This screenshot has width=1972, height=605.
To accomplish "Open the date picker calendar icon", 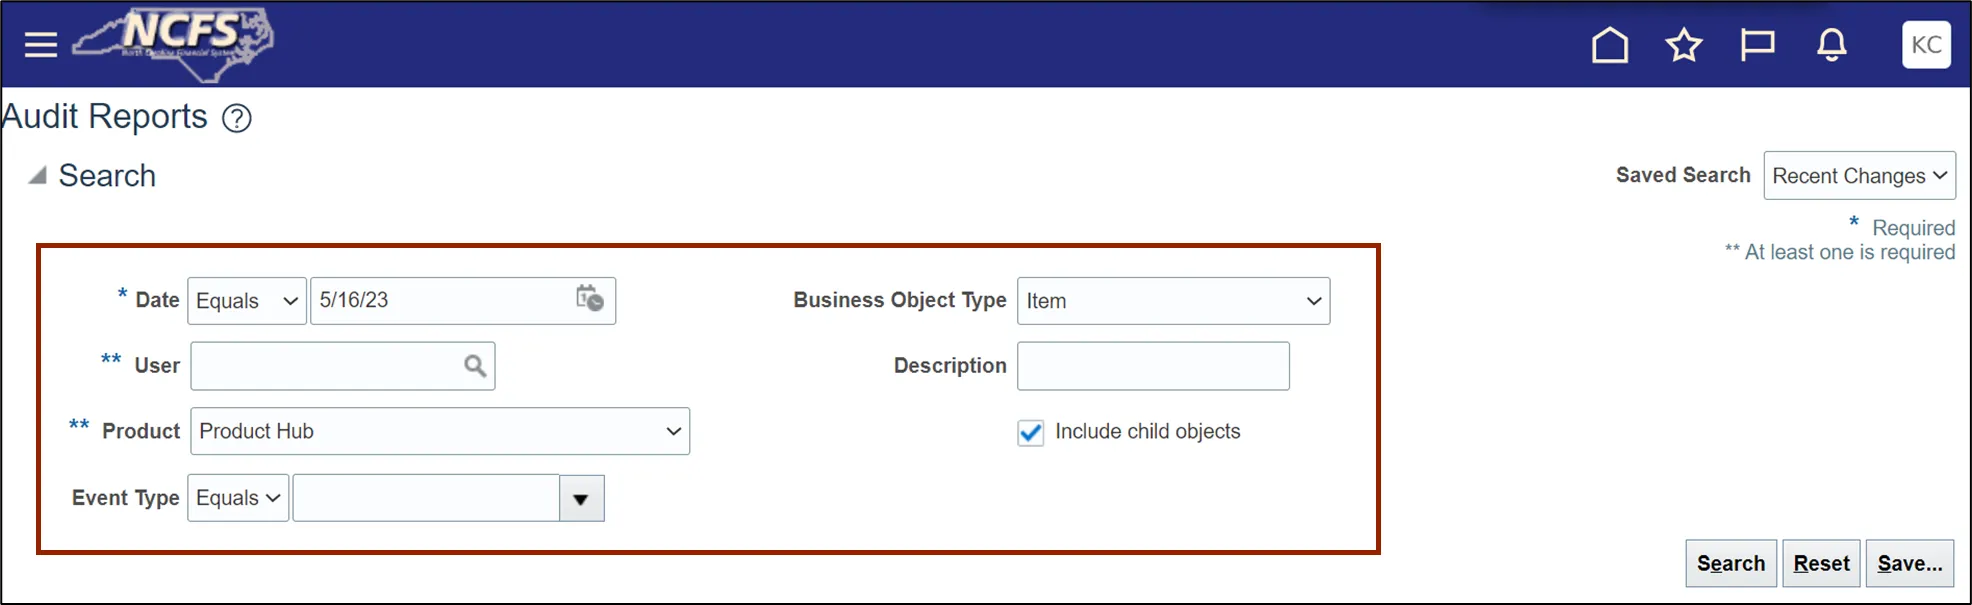I will tap(589, 299).
